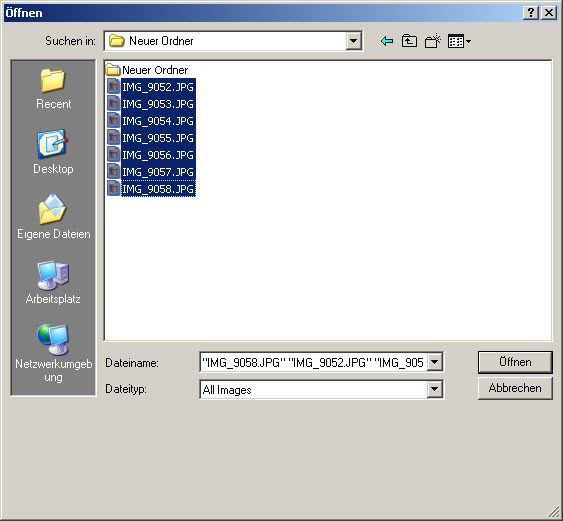Close the Öffnen dialog
The height and width of the screenshot is (521, 563).
click(549, 13)
